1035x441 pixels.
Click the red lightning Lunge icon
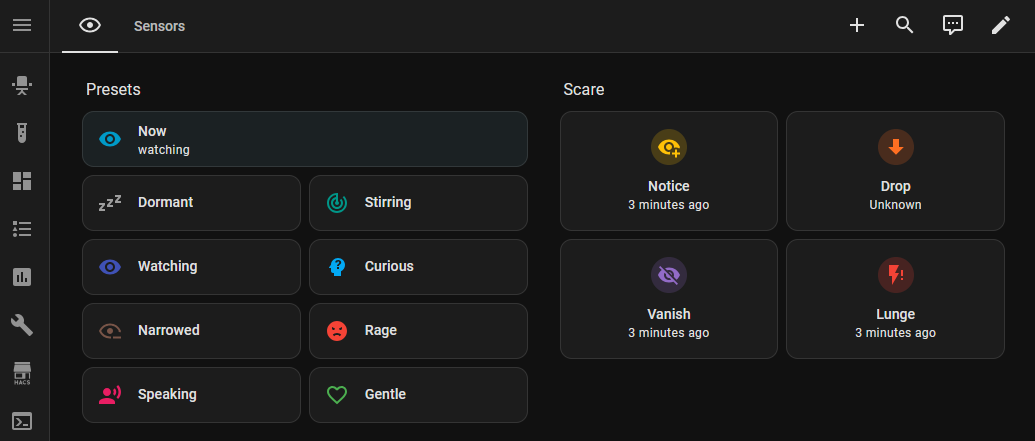(x=896, y=275)
